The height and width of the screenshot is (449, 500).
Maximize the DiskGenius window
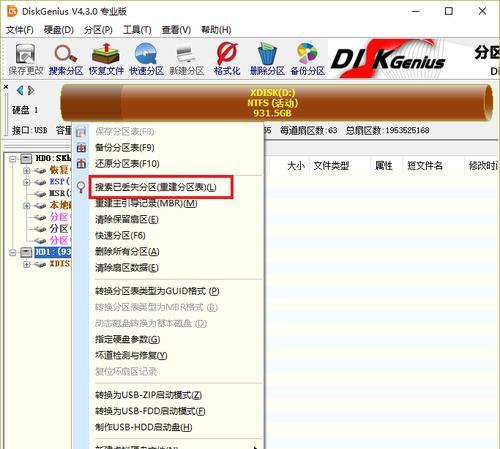coord(449,11)
